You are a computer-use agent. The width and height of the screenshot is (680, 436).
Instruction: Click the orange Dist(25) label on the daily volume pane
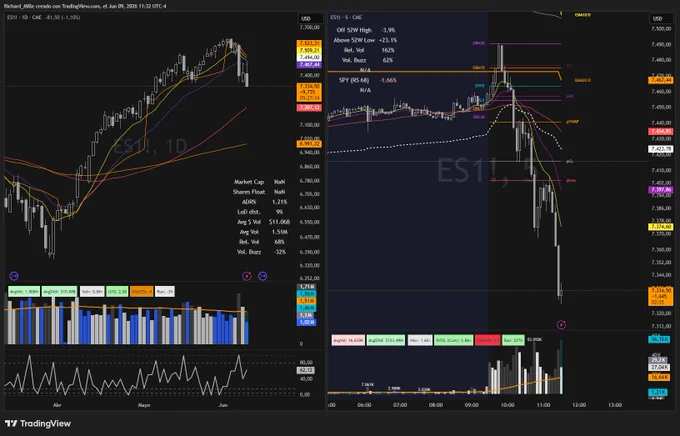pyautogui.click(x=141, y=292)
